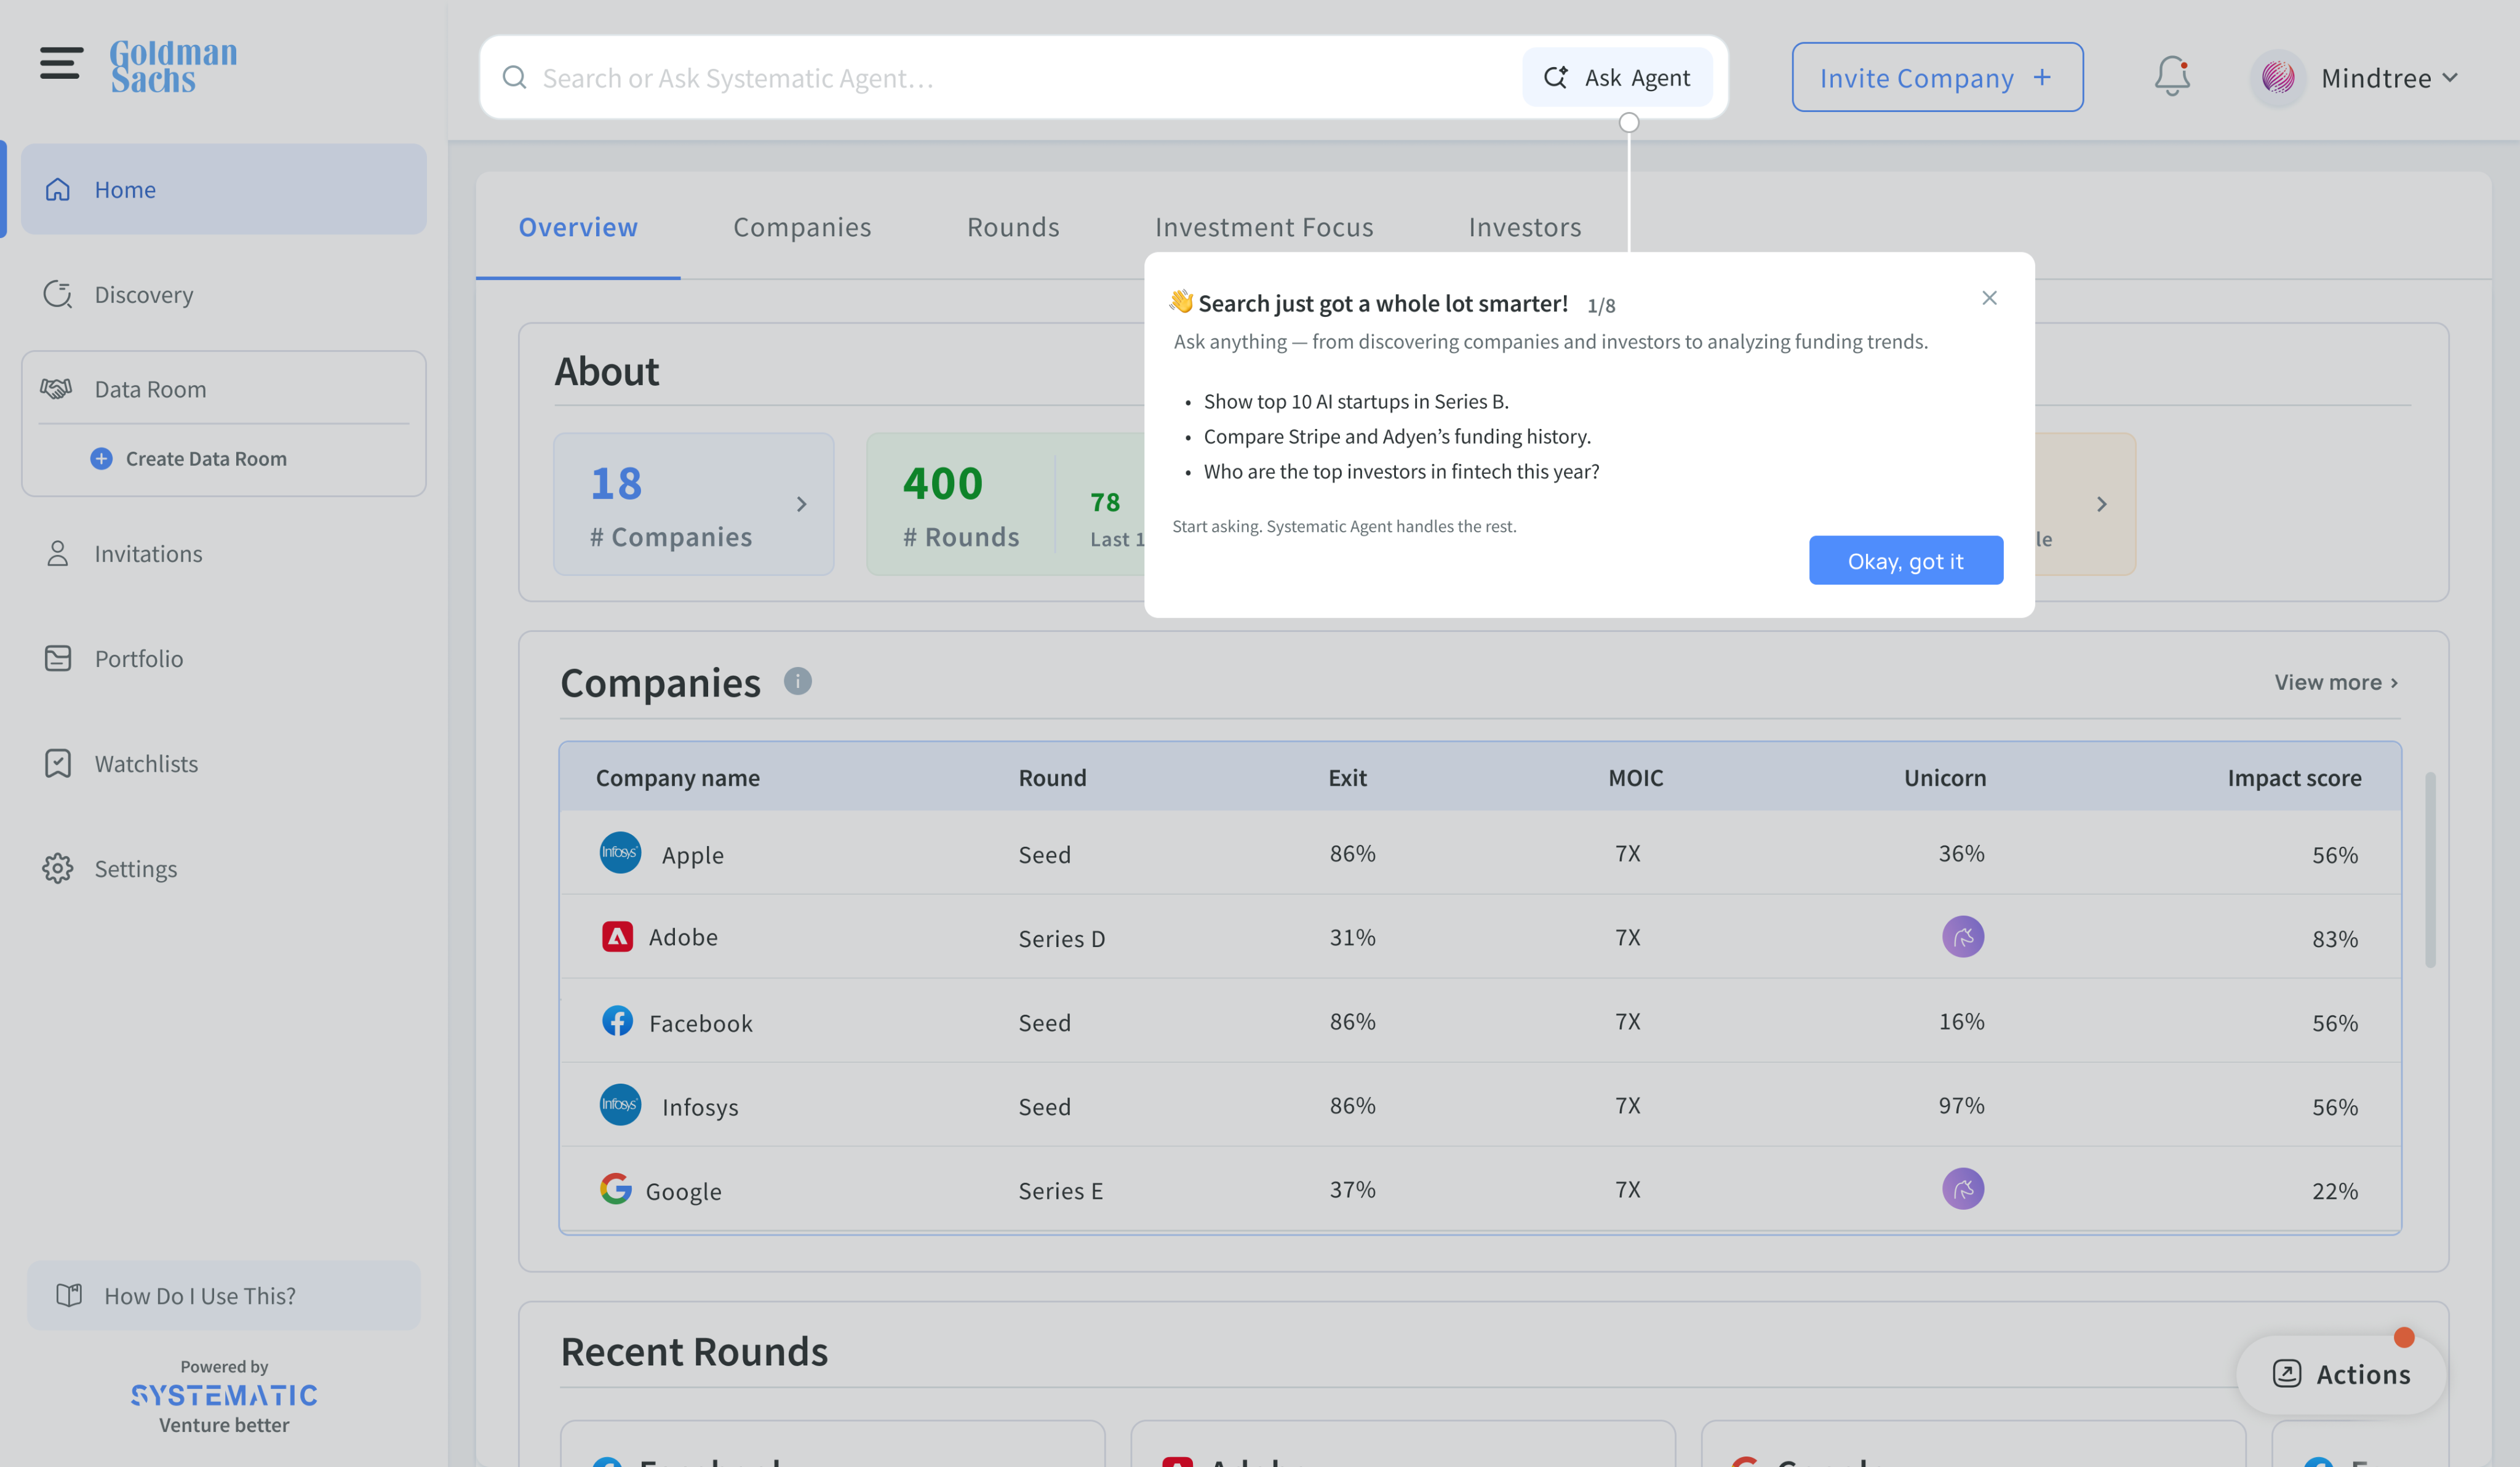Click the Goldman Sachs logo
The width and height of the screenshot is (2520, 1467).
[173, 66]
